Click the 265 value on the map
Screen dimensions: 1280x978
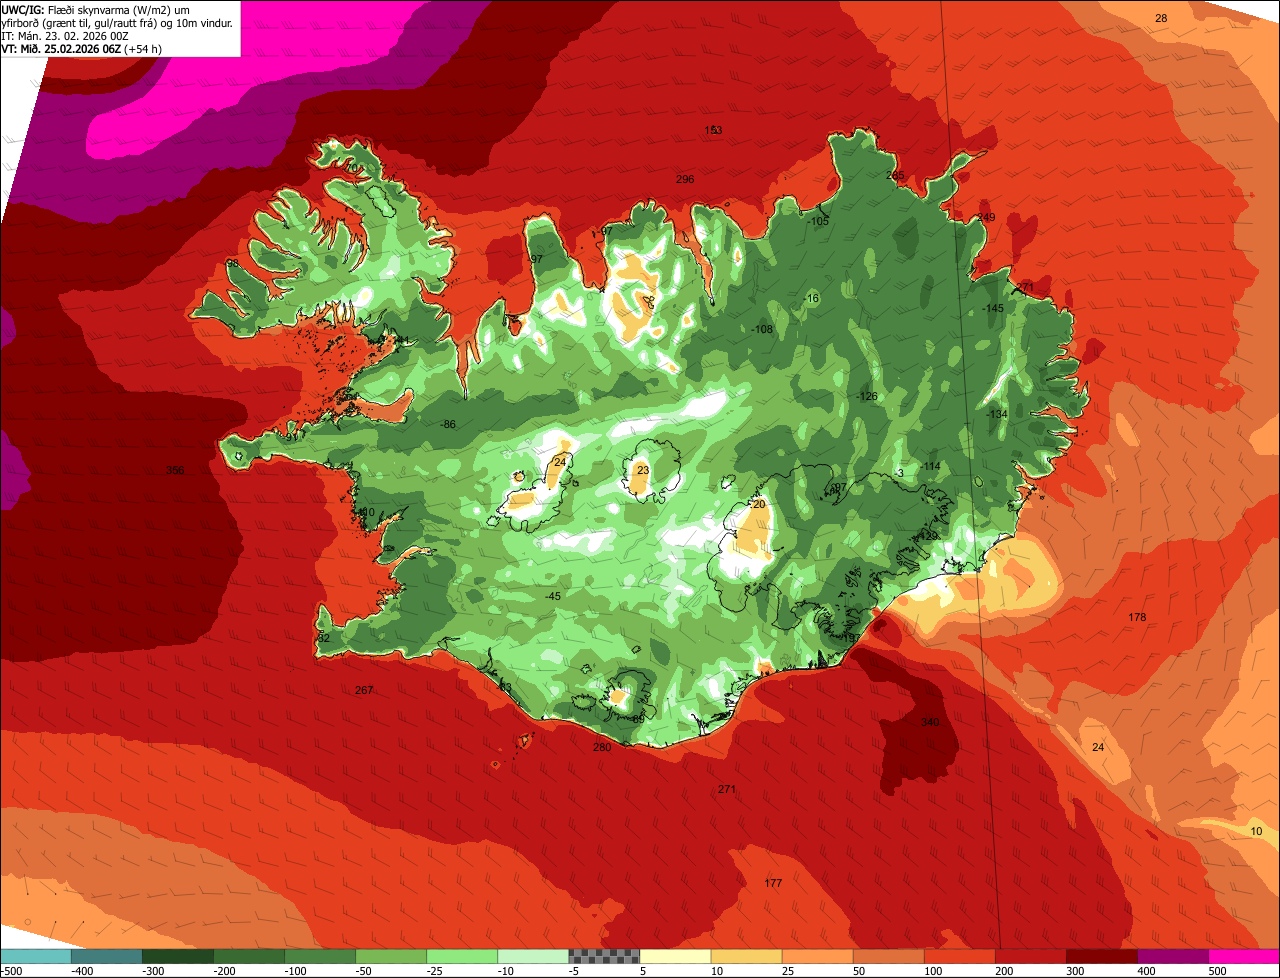pyautogui.click(x=895, y=176)
